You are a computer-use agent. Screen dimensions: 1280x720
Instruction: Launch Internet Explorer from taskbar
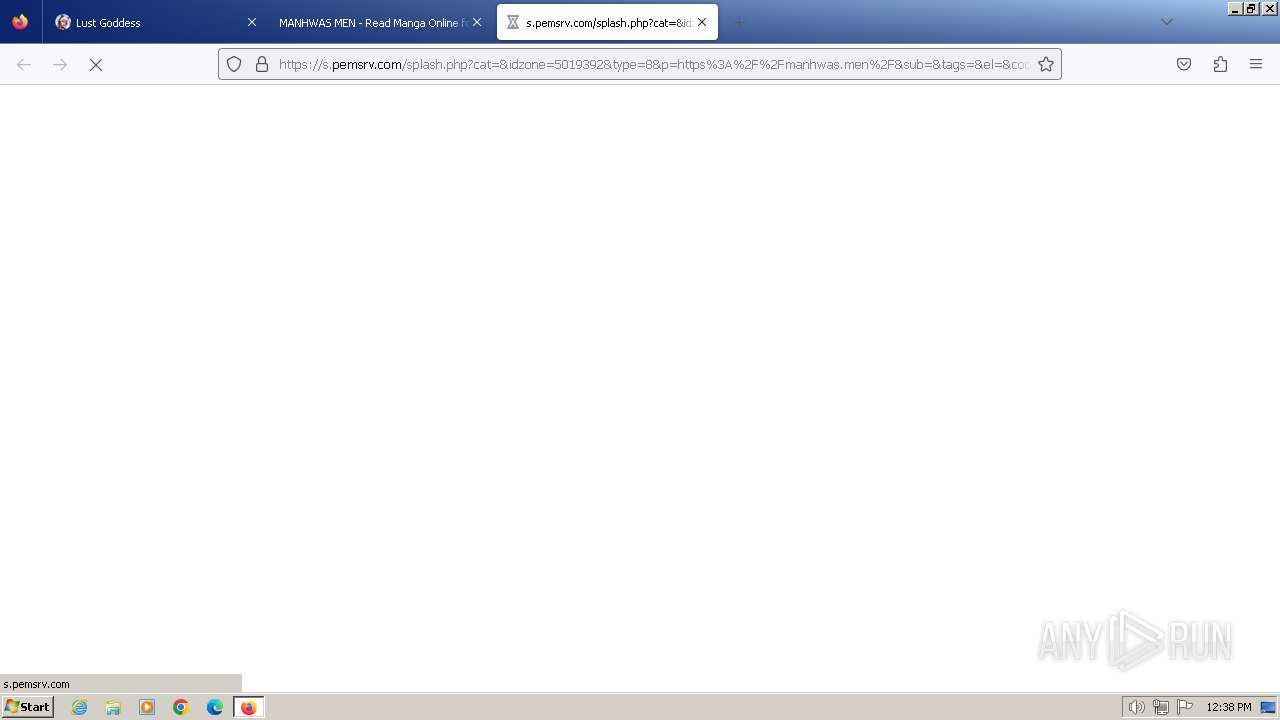[79, 707]
